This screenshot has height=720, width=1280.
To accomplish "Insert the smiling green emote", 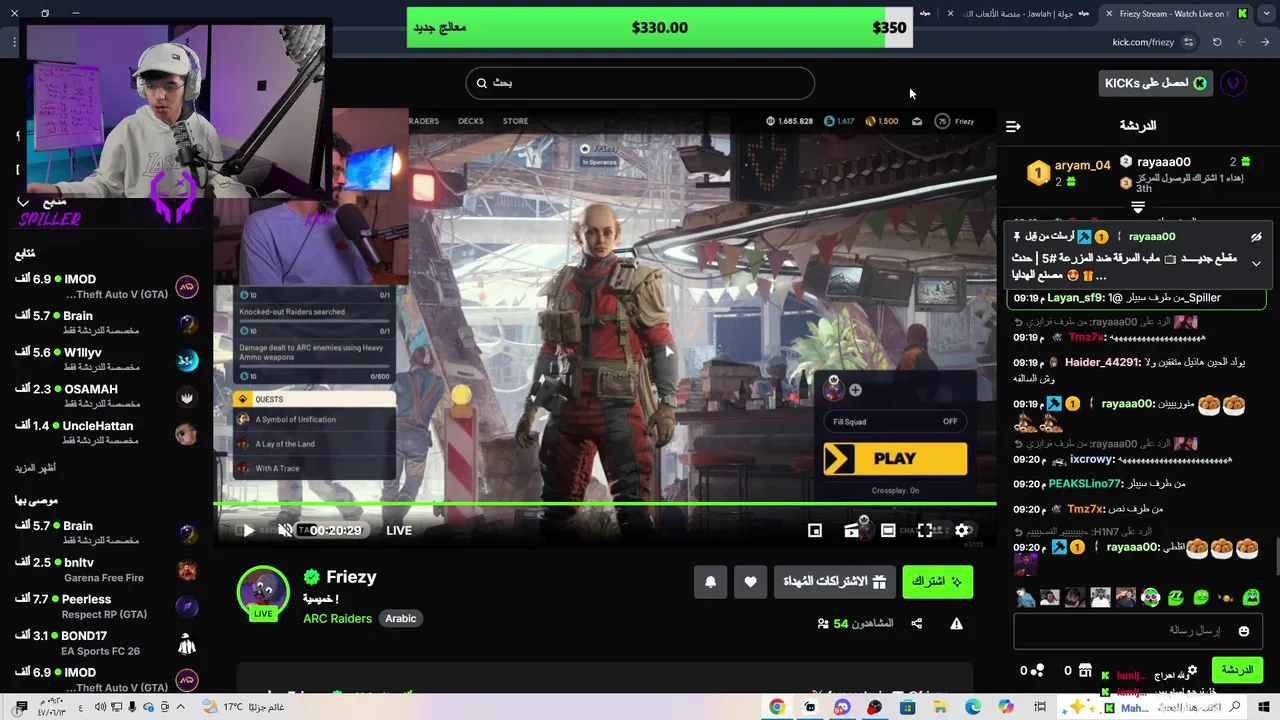I will [x=1201, y=598].
